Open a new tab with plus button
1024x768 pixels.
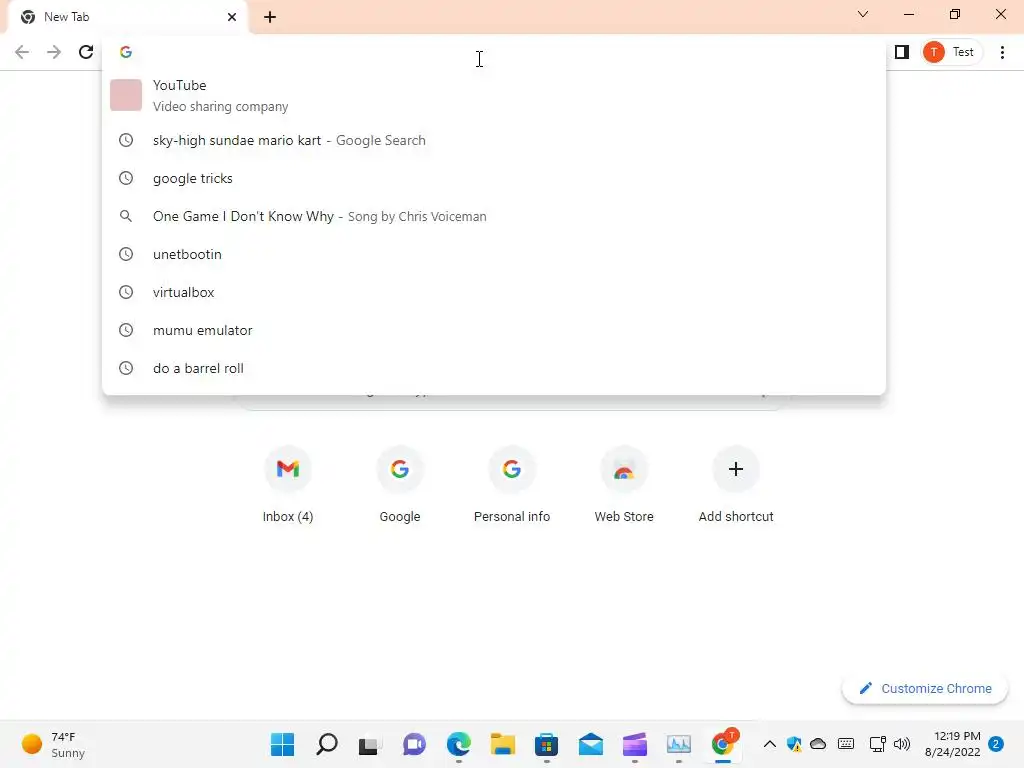[270, 17]
